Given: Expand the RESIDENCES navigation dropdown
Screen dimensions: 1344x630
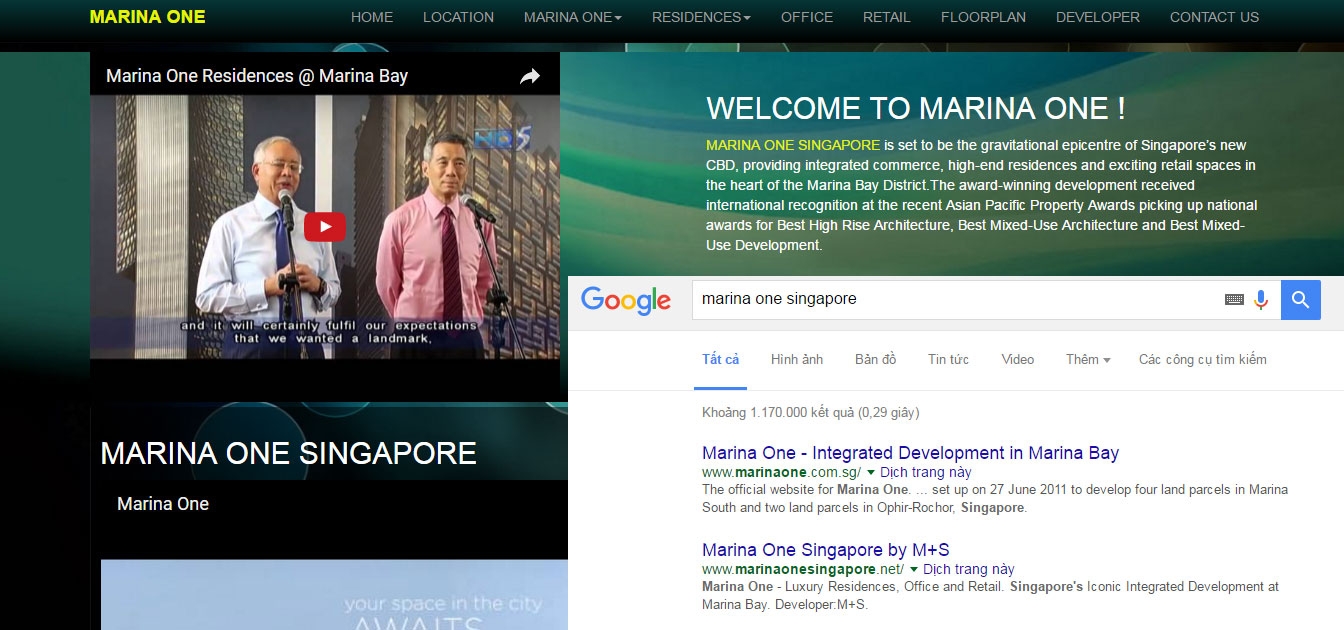Looking at the screenshot, I should point(701,17).
